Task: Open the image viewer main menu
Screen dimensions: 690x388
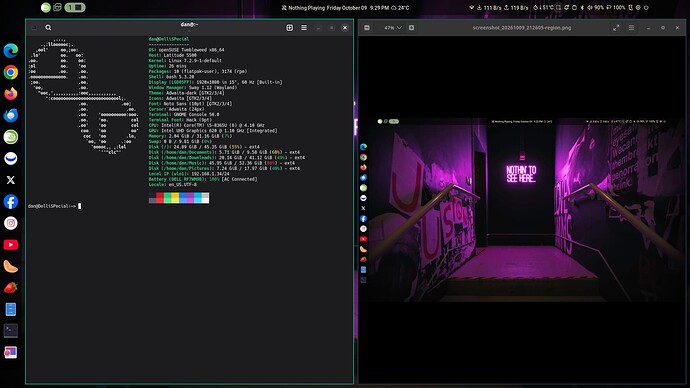Action: pos(631,28)
